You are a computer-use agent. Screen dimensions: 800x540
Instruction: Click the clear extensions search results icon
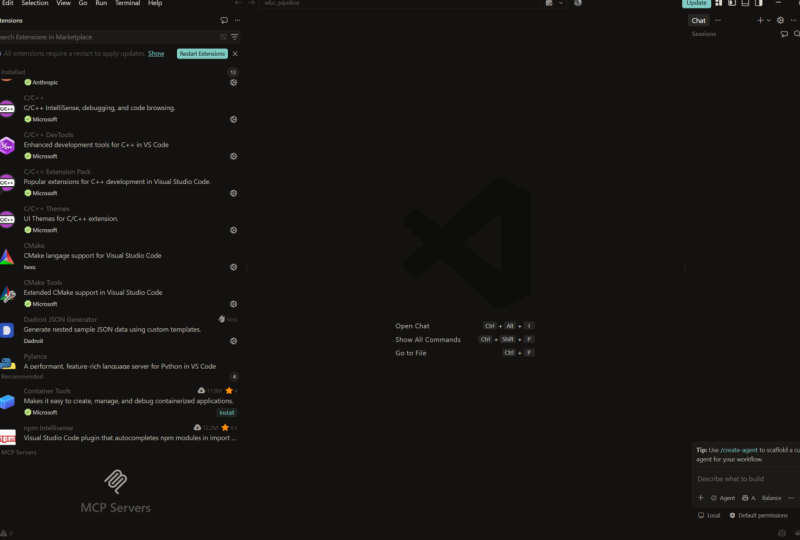pos(223,37)
